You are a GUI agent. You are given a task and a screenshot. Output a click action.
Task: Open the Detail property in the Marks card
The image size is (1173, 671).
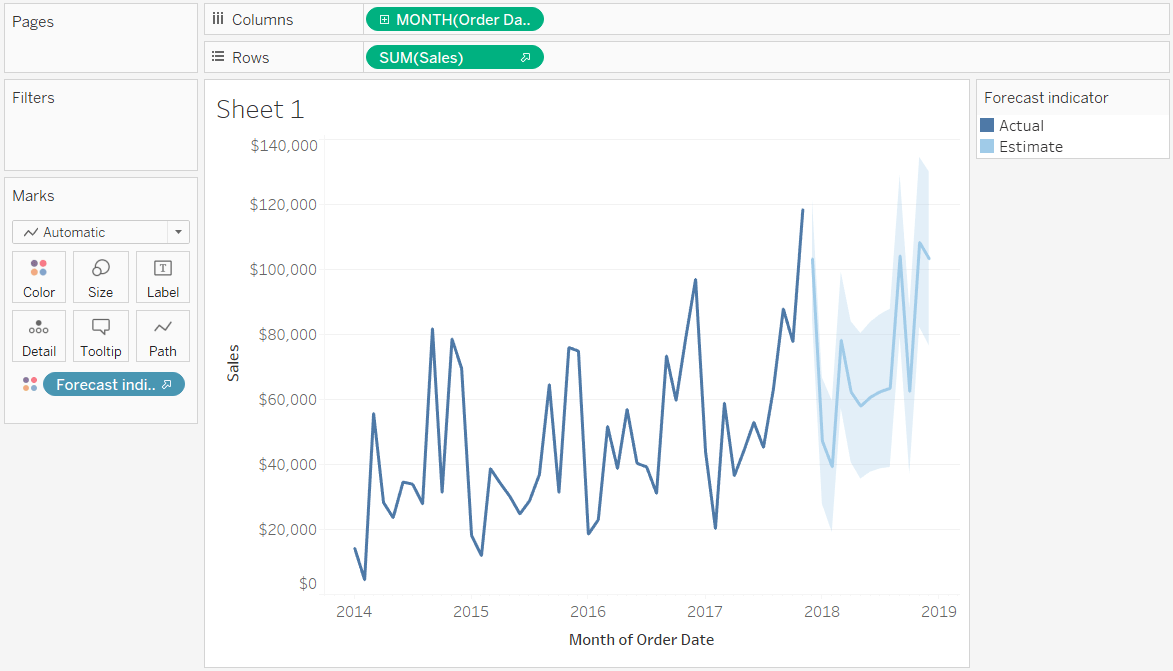coord(38,336)
